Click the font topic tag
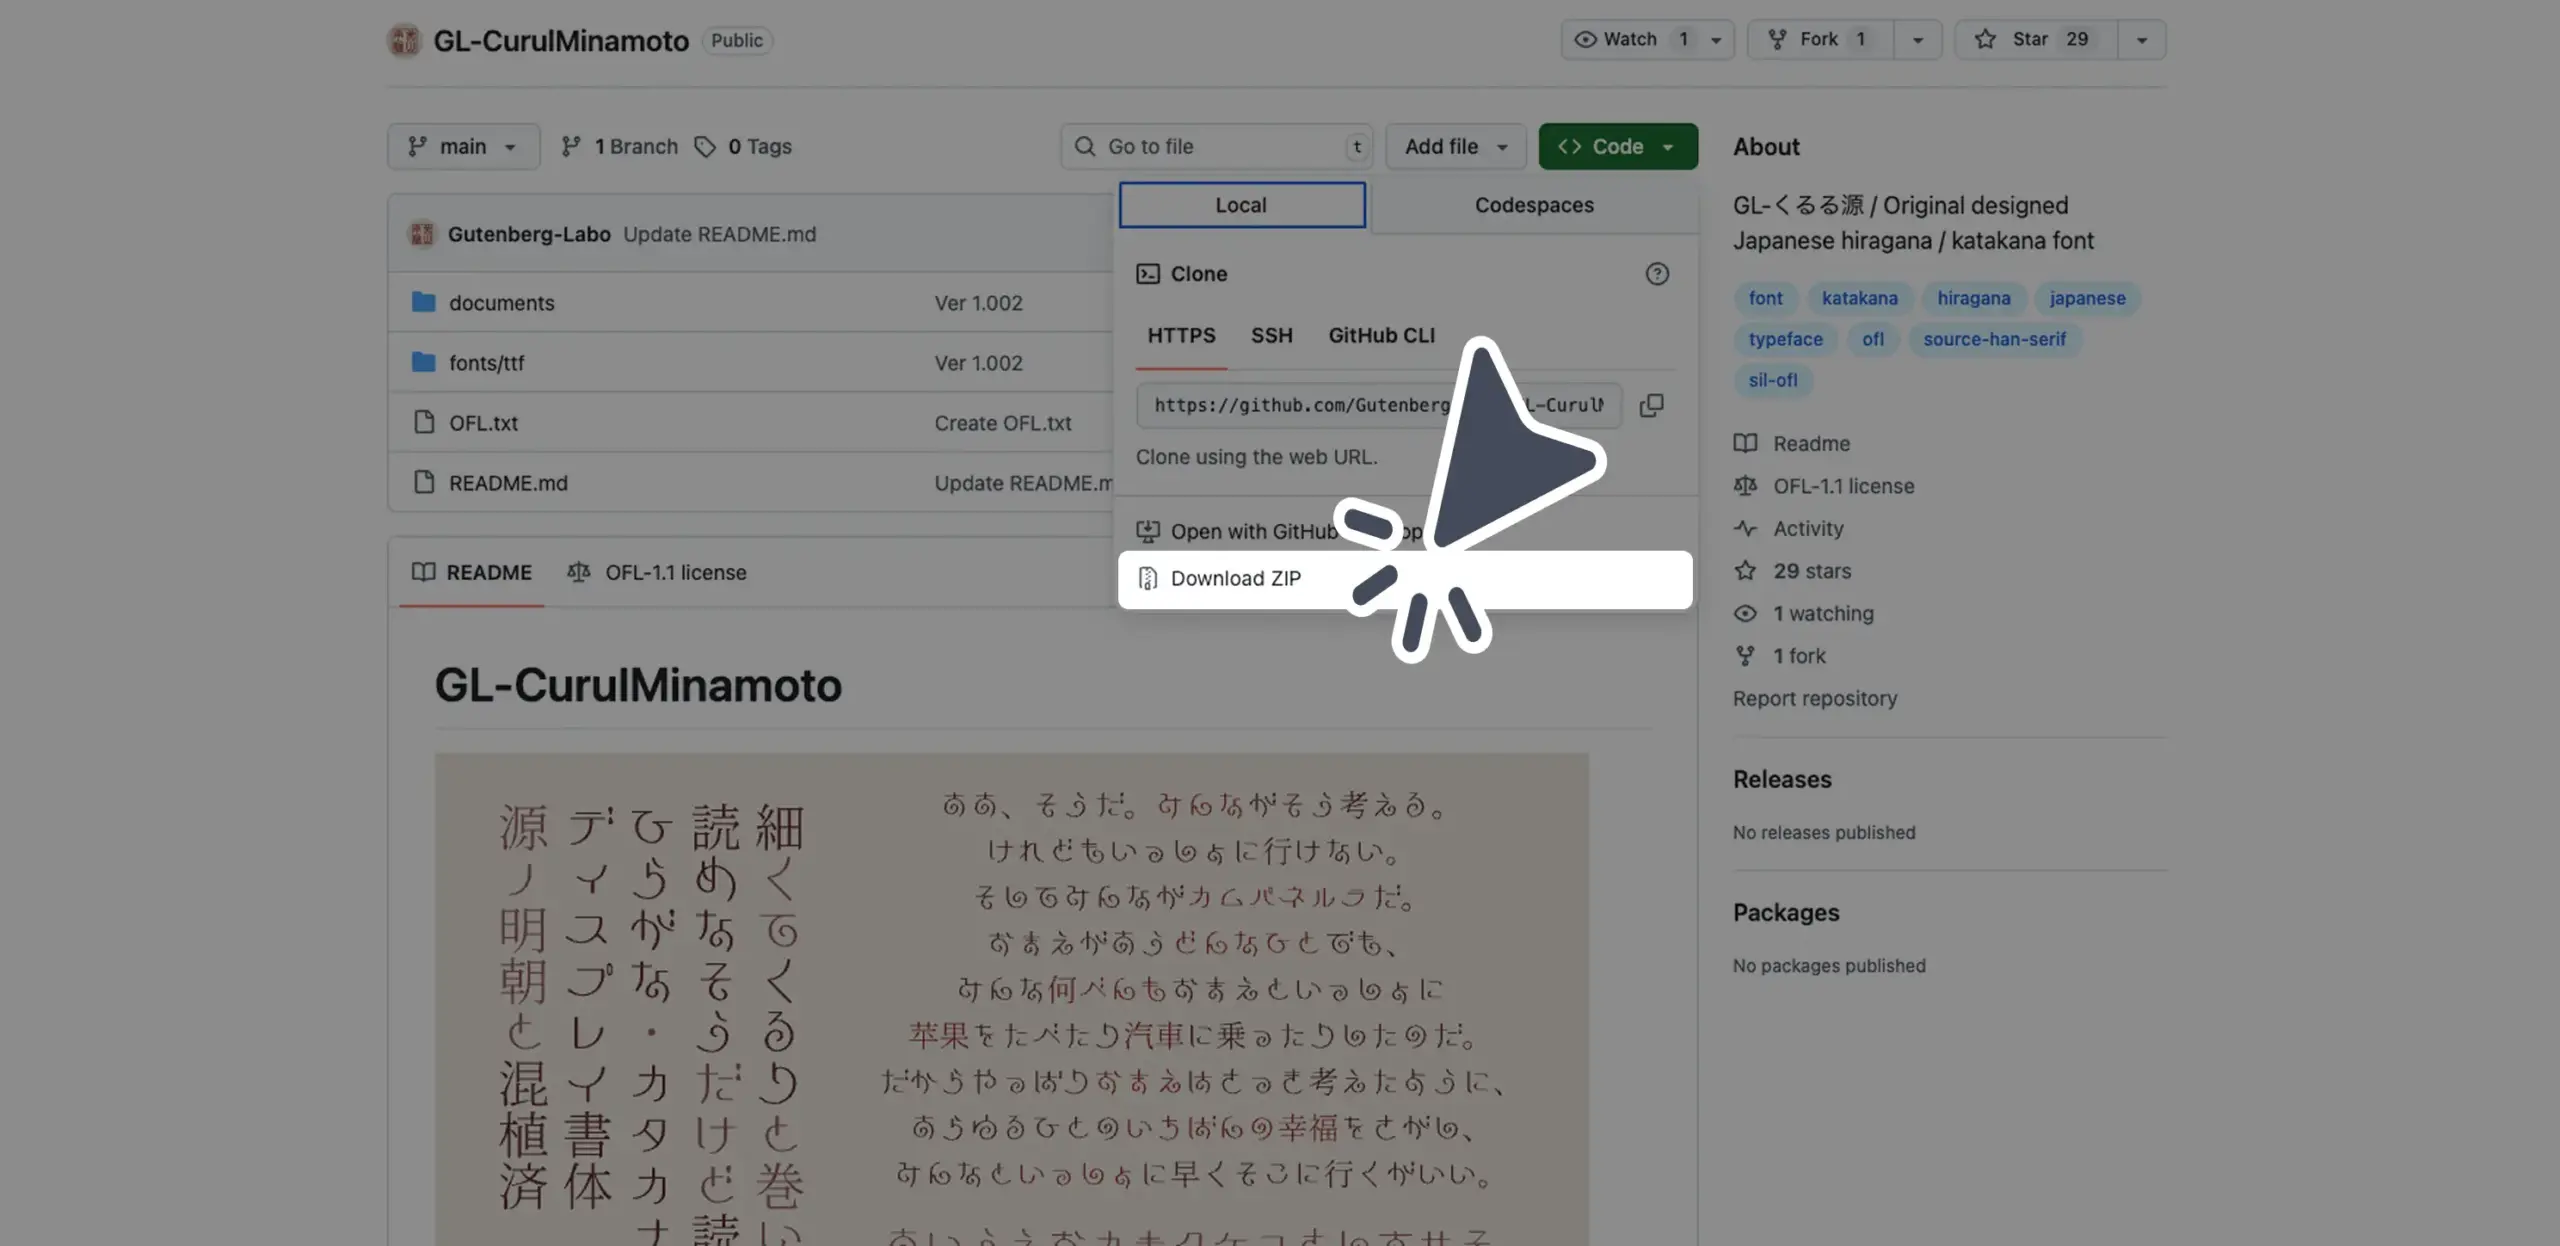The height and width of the screenshot is (1246, 2560). coord(1765,298)
